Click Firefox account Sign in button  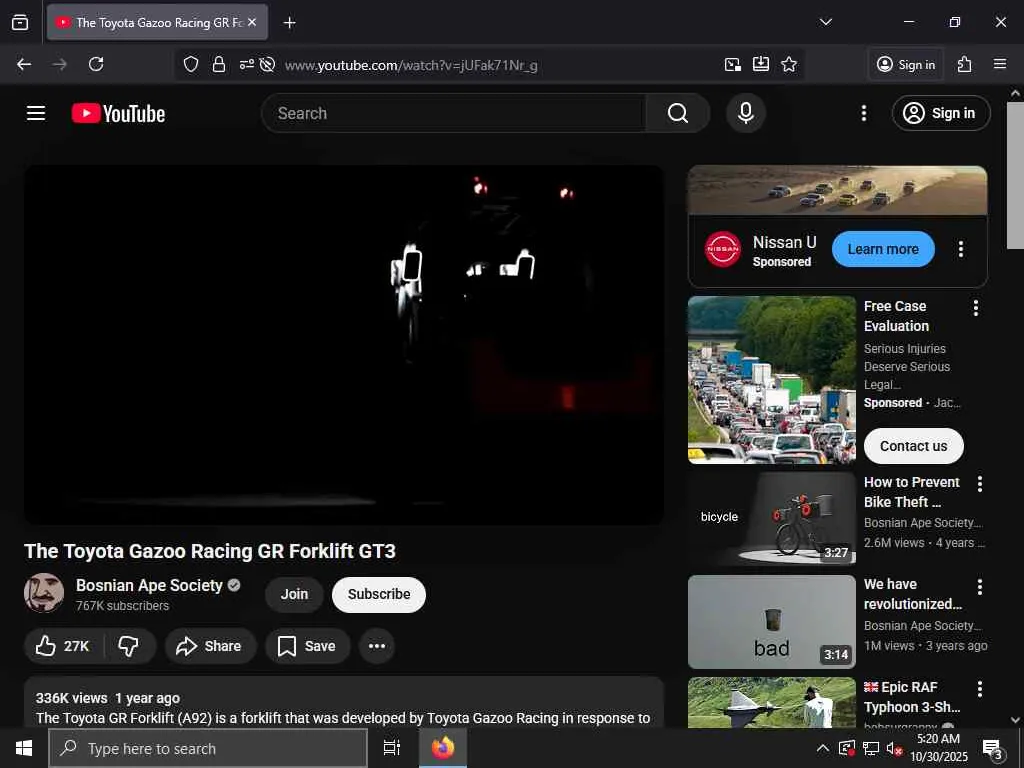(x=906, y=64)
